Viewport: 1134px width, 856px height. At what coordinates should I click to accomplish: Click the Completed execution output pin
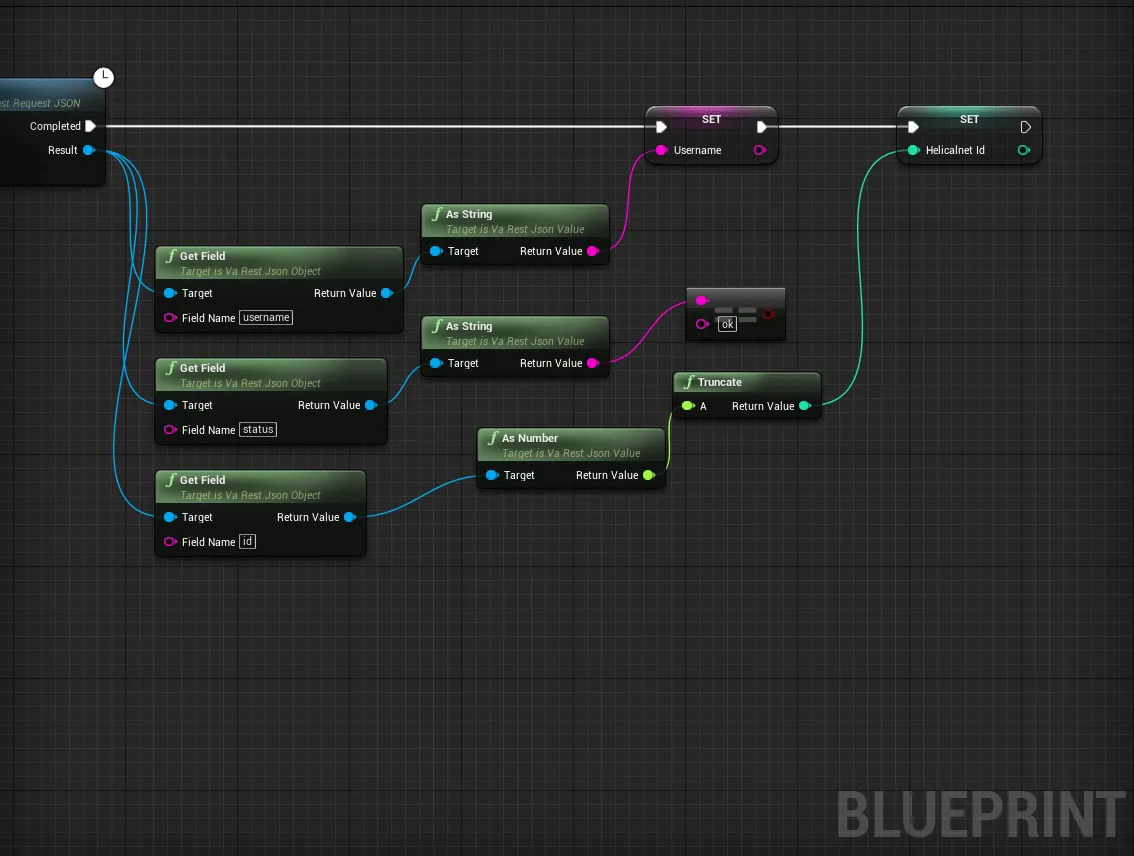pos(90,126)
